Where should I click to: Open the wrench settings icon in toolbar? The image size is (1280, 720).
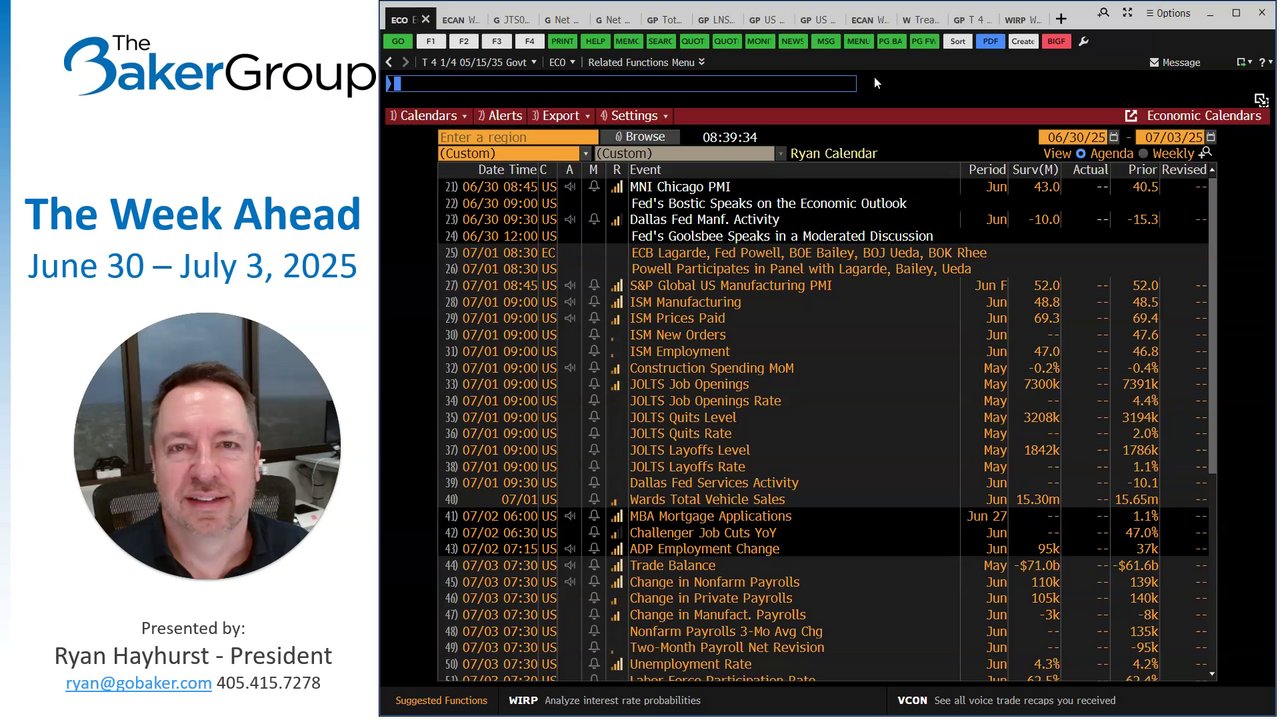click(1084, 41)
